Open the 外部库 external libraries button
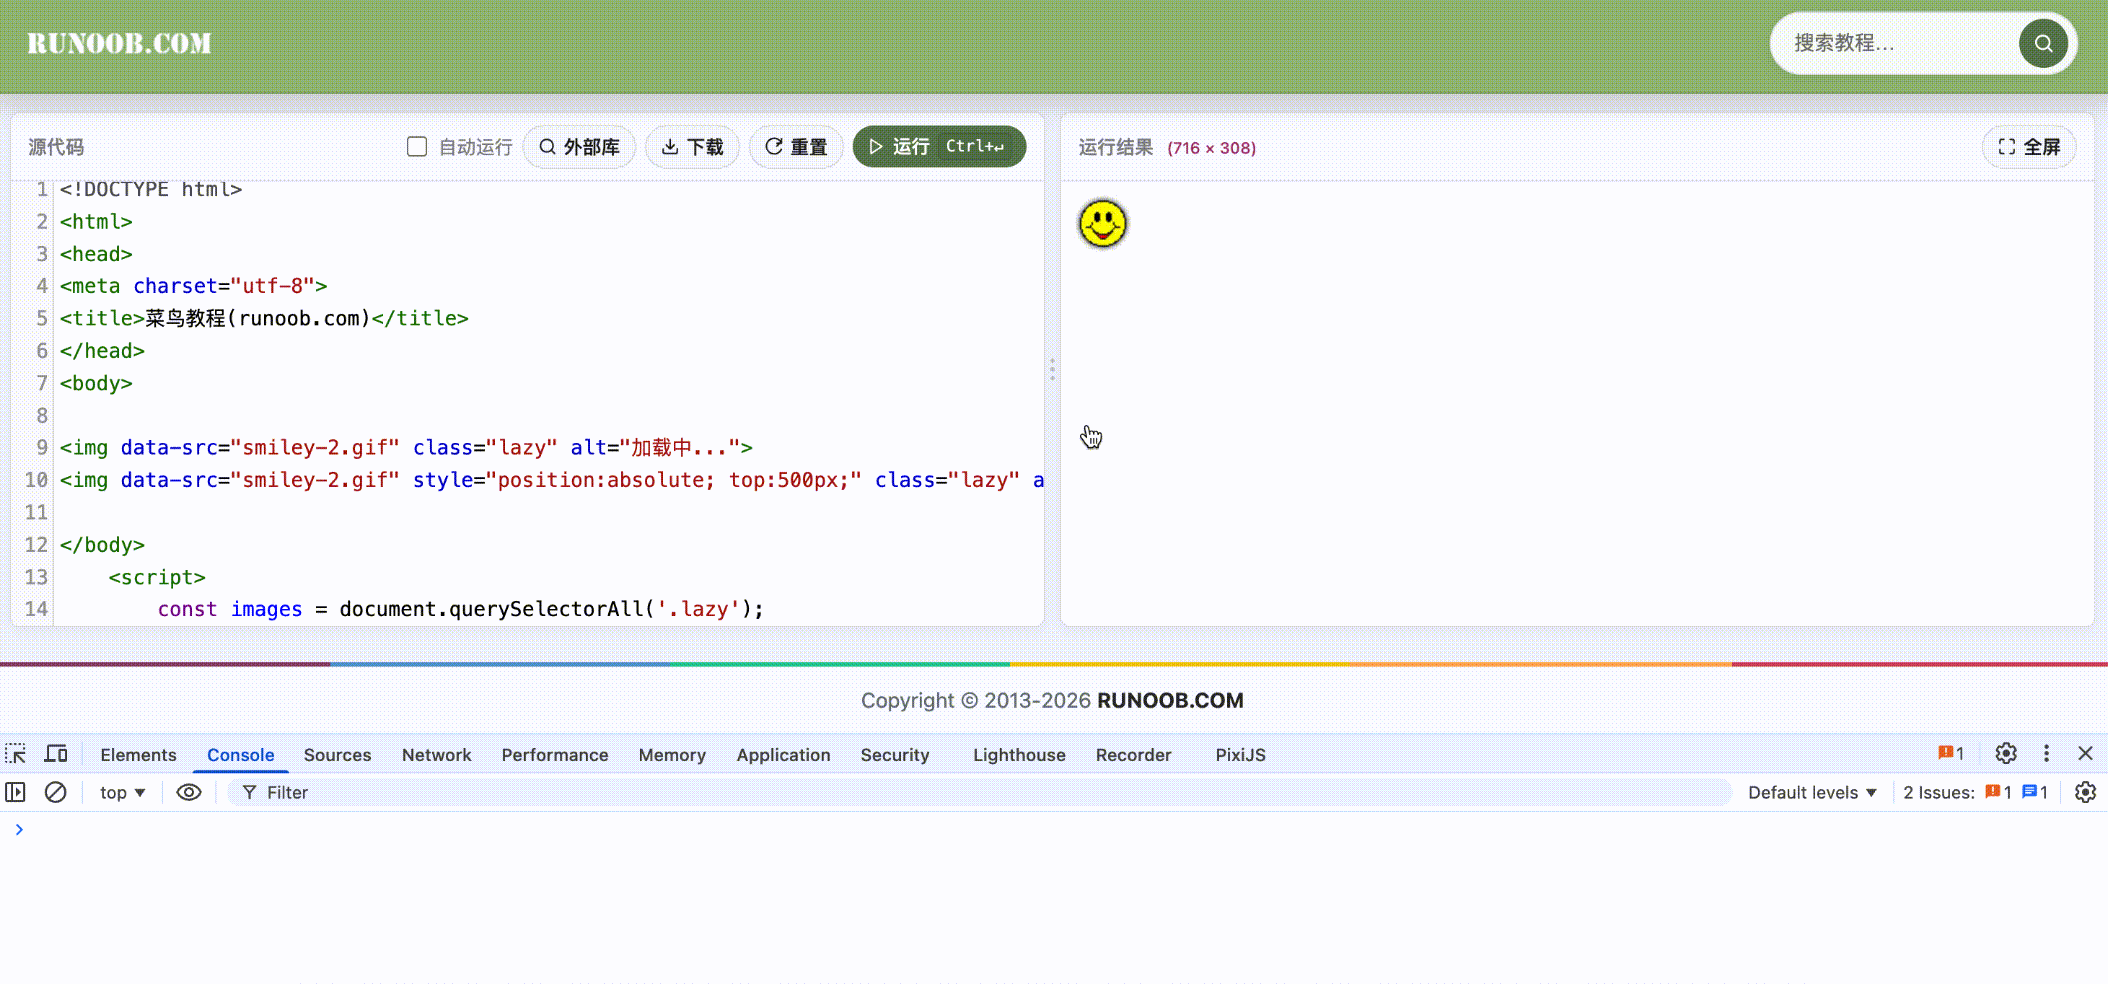2108x984 pixels. [x=580, y=147]
